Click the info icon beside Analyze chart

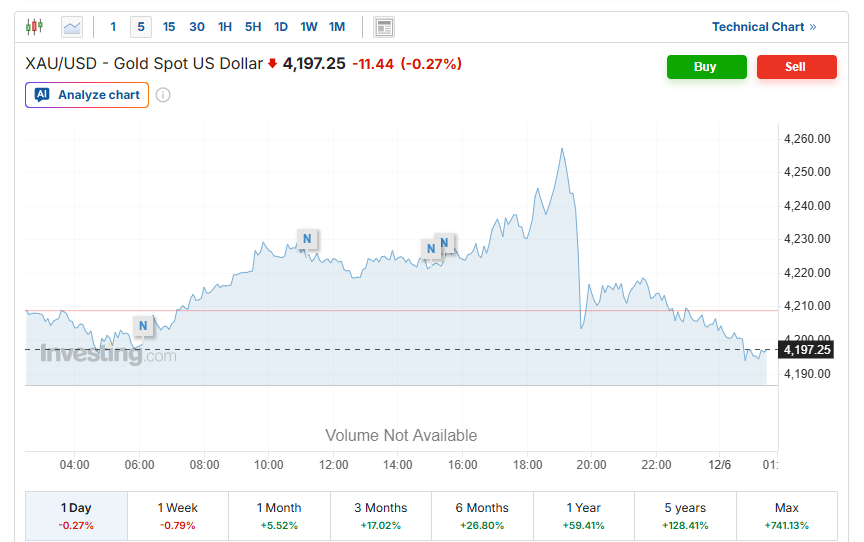(163, 95)
